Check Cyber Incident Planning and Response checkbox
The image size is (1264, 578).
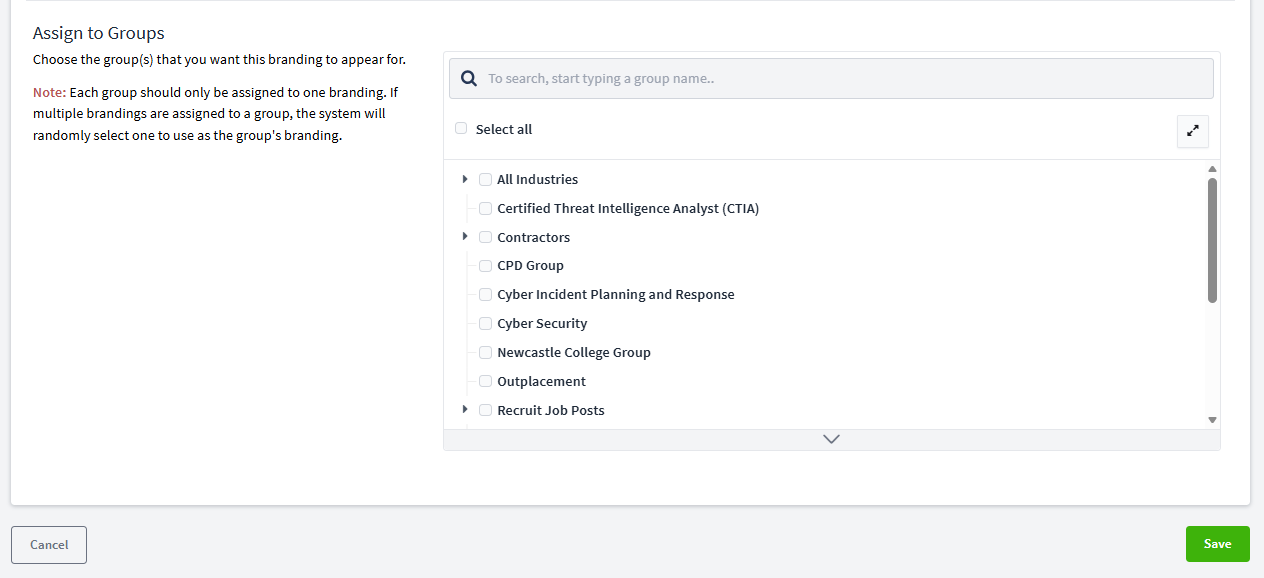486,295
